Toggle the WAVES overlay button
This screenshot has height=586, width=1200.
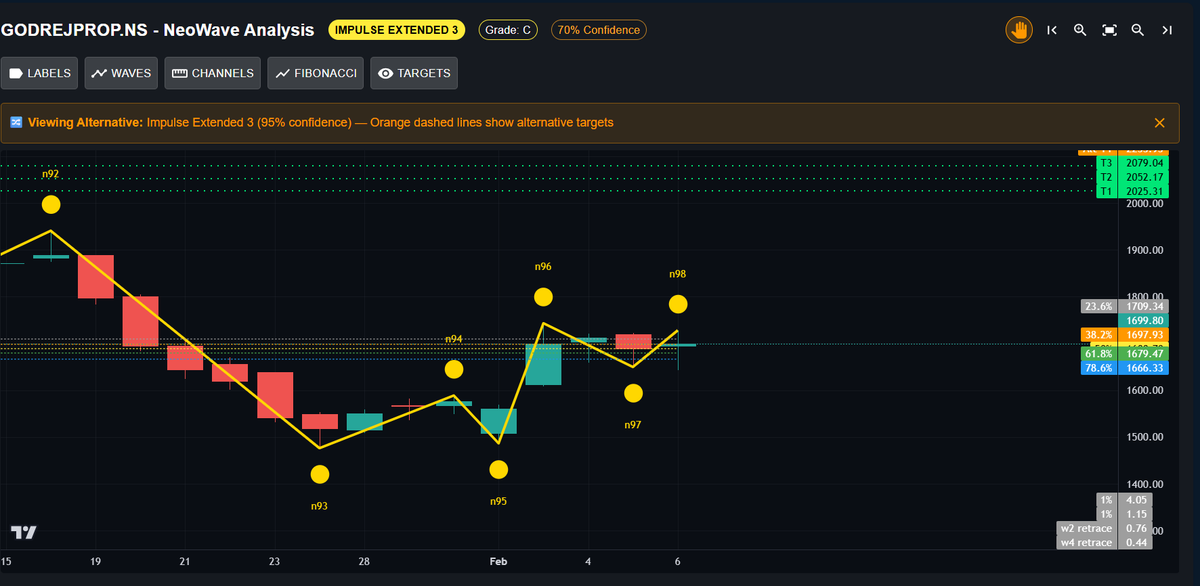tap(122, 73)
